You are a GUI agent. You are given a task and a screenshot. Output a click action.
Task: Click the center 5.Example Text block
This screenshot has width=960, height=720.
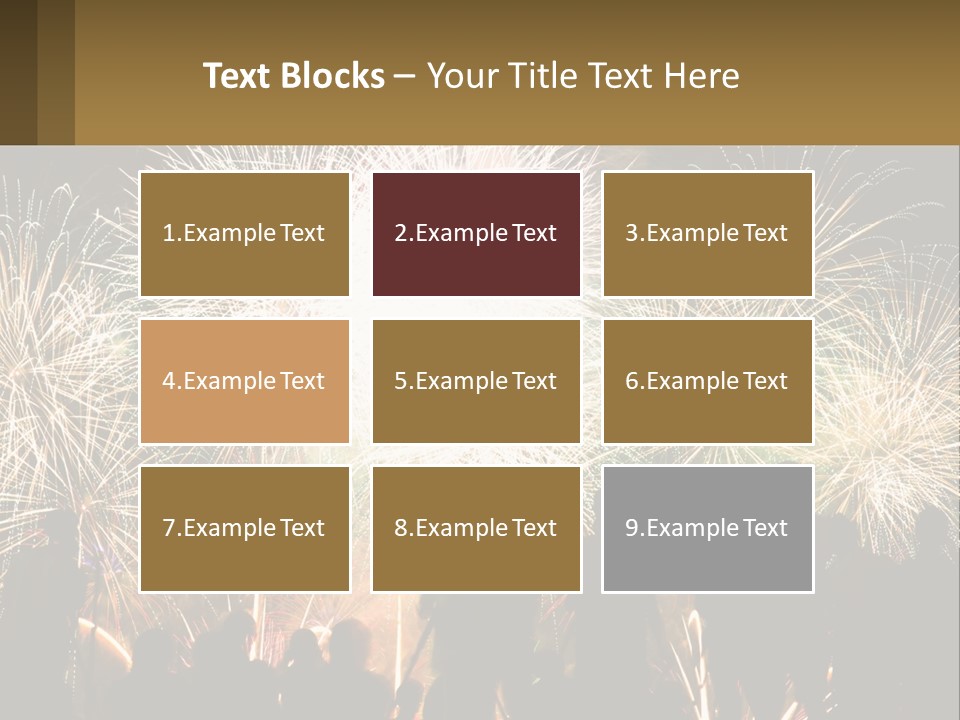point(476,381)
